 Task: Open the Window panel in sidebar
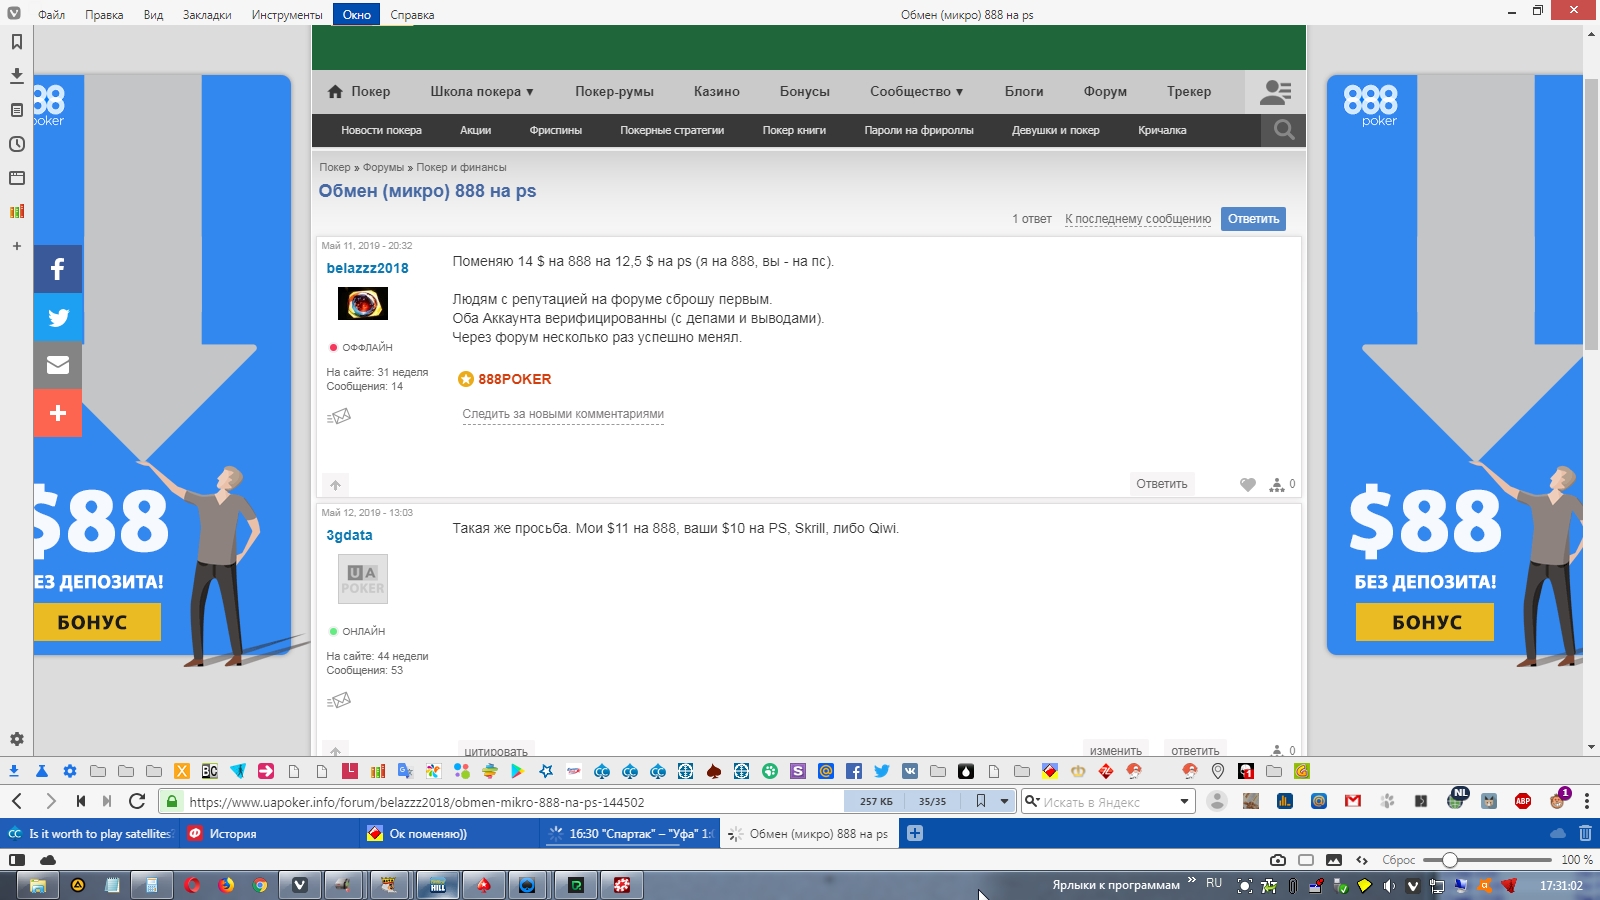pyautogui.click(x=16, y=178)
